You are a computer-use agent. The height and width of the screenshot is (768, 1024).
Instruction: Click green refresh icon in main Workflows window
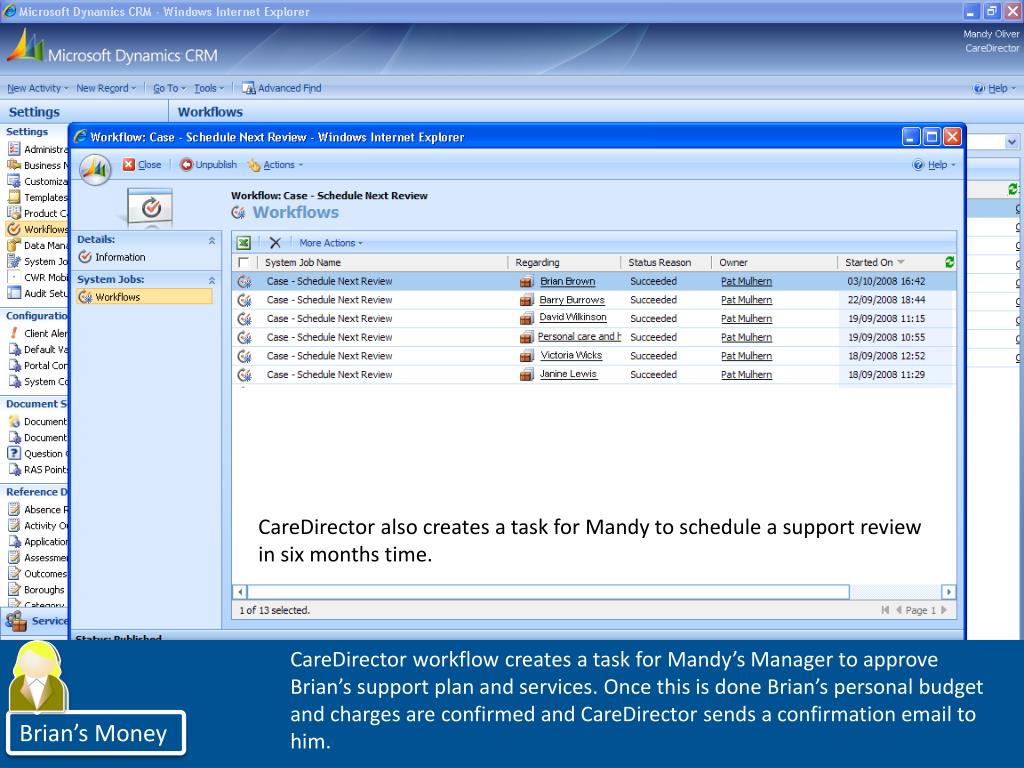point(1012,189)
